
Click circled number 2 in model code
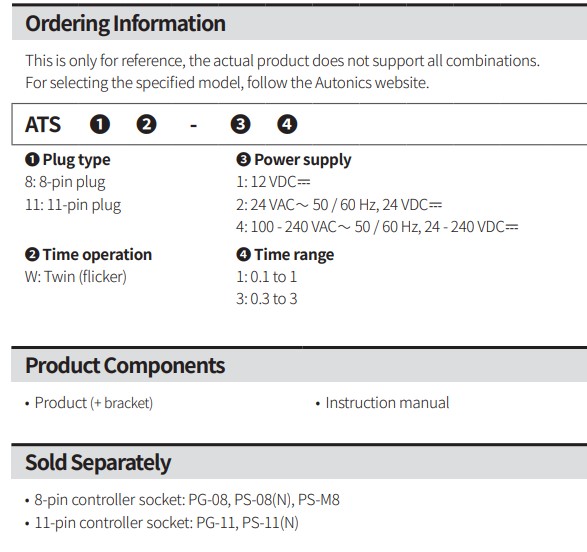[146, 124]
